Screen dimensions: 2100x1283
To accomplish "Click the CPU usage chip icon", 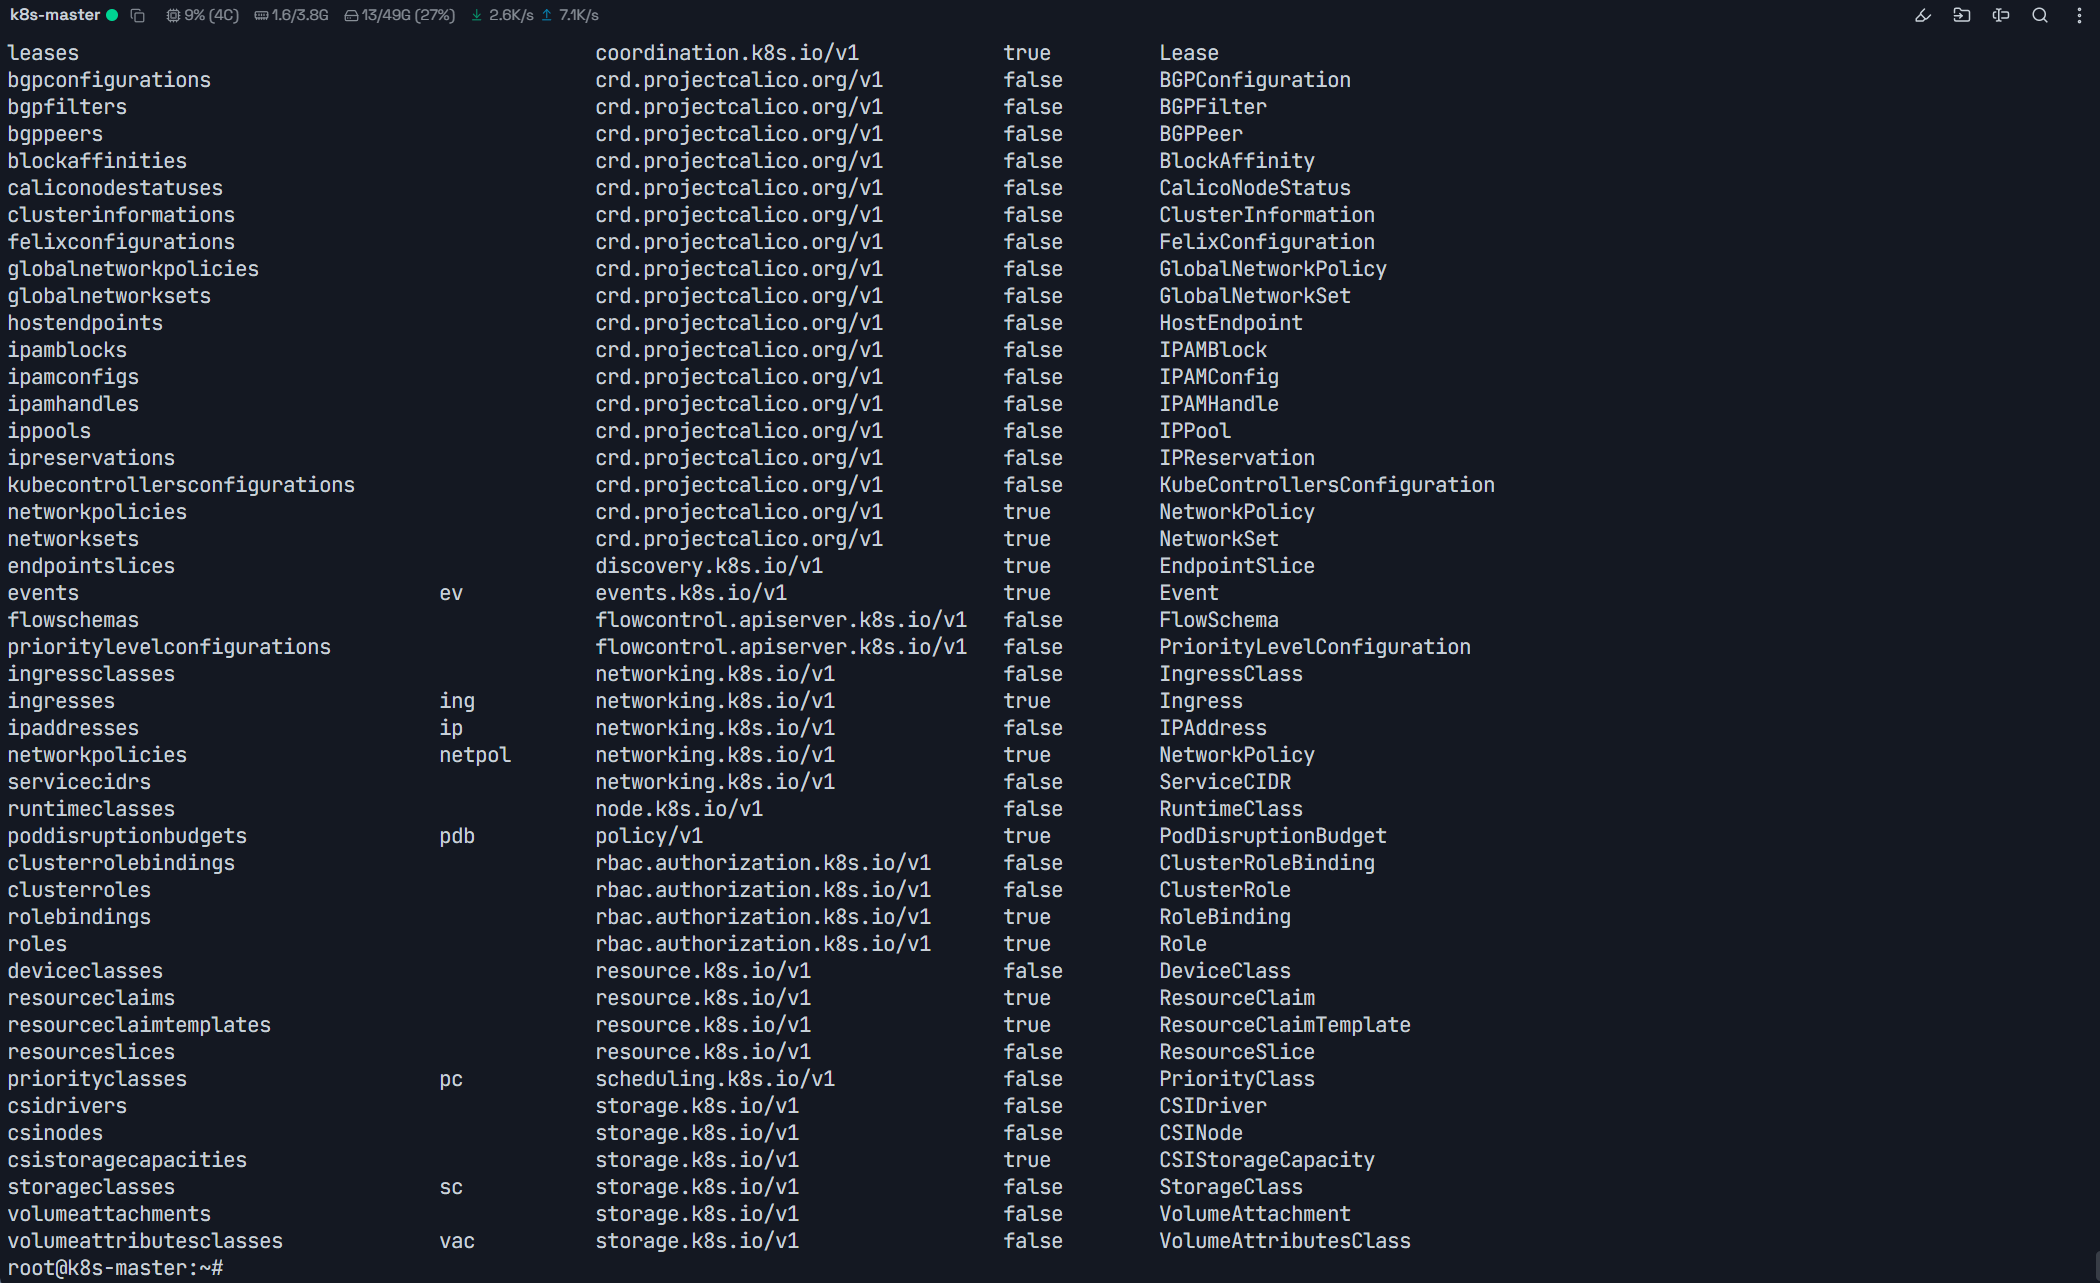I will click(x=173, y=15).
